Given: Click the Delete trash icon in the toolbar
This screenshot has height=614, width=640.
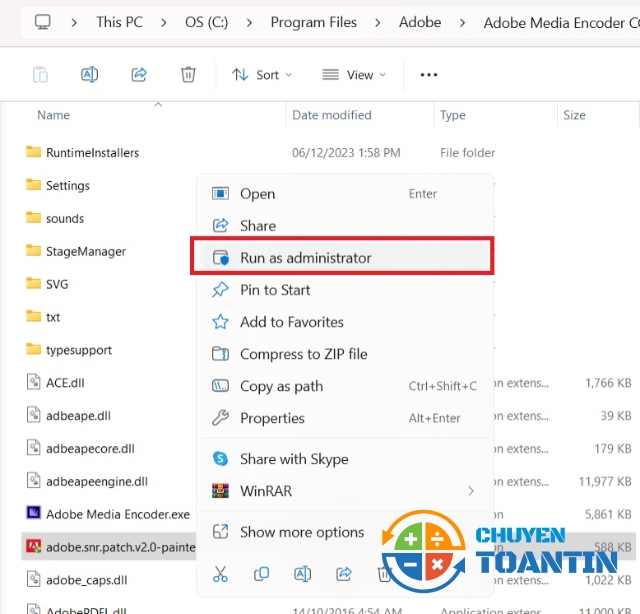Looking at the screenshot, I should (x=188, y=75).
